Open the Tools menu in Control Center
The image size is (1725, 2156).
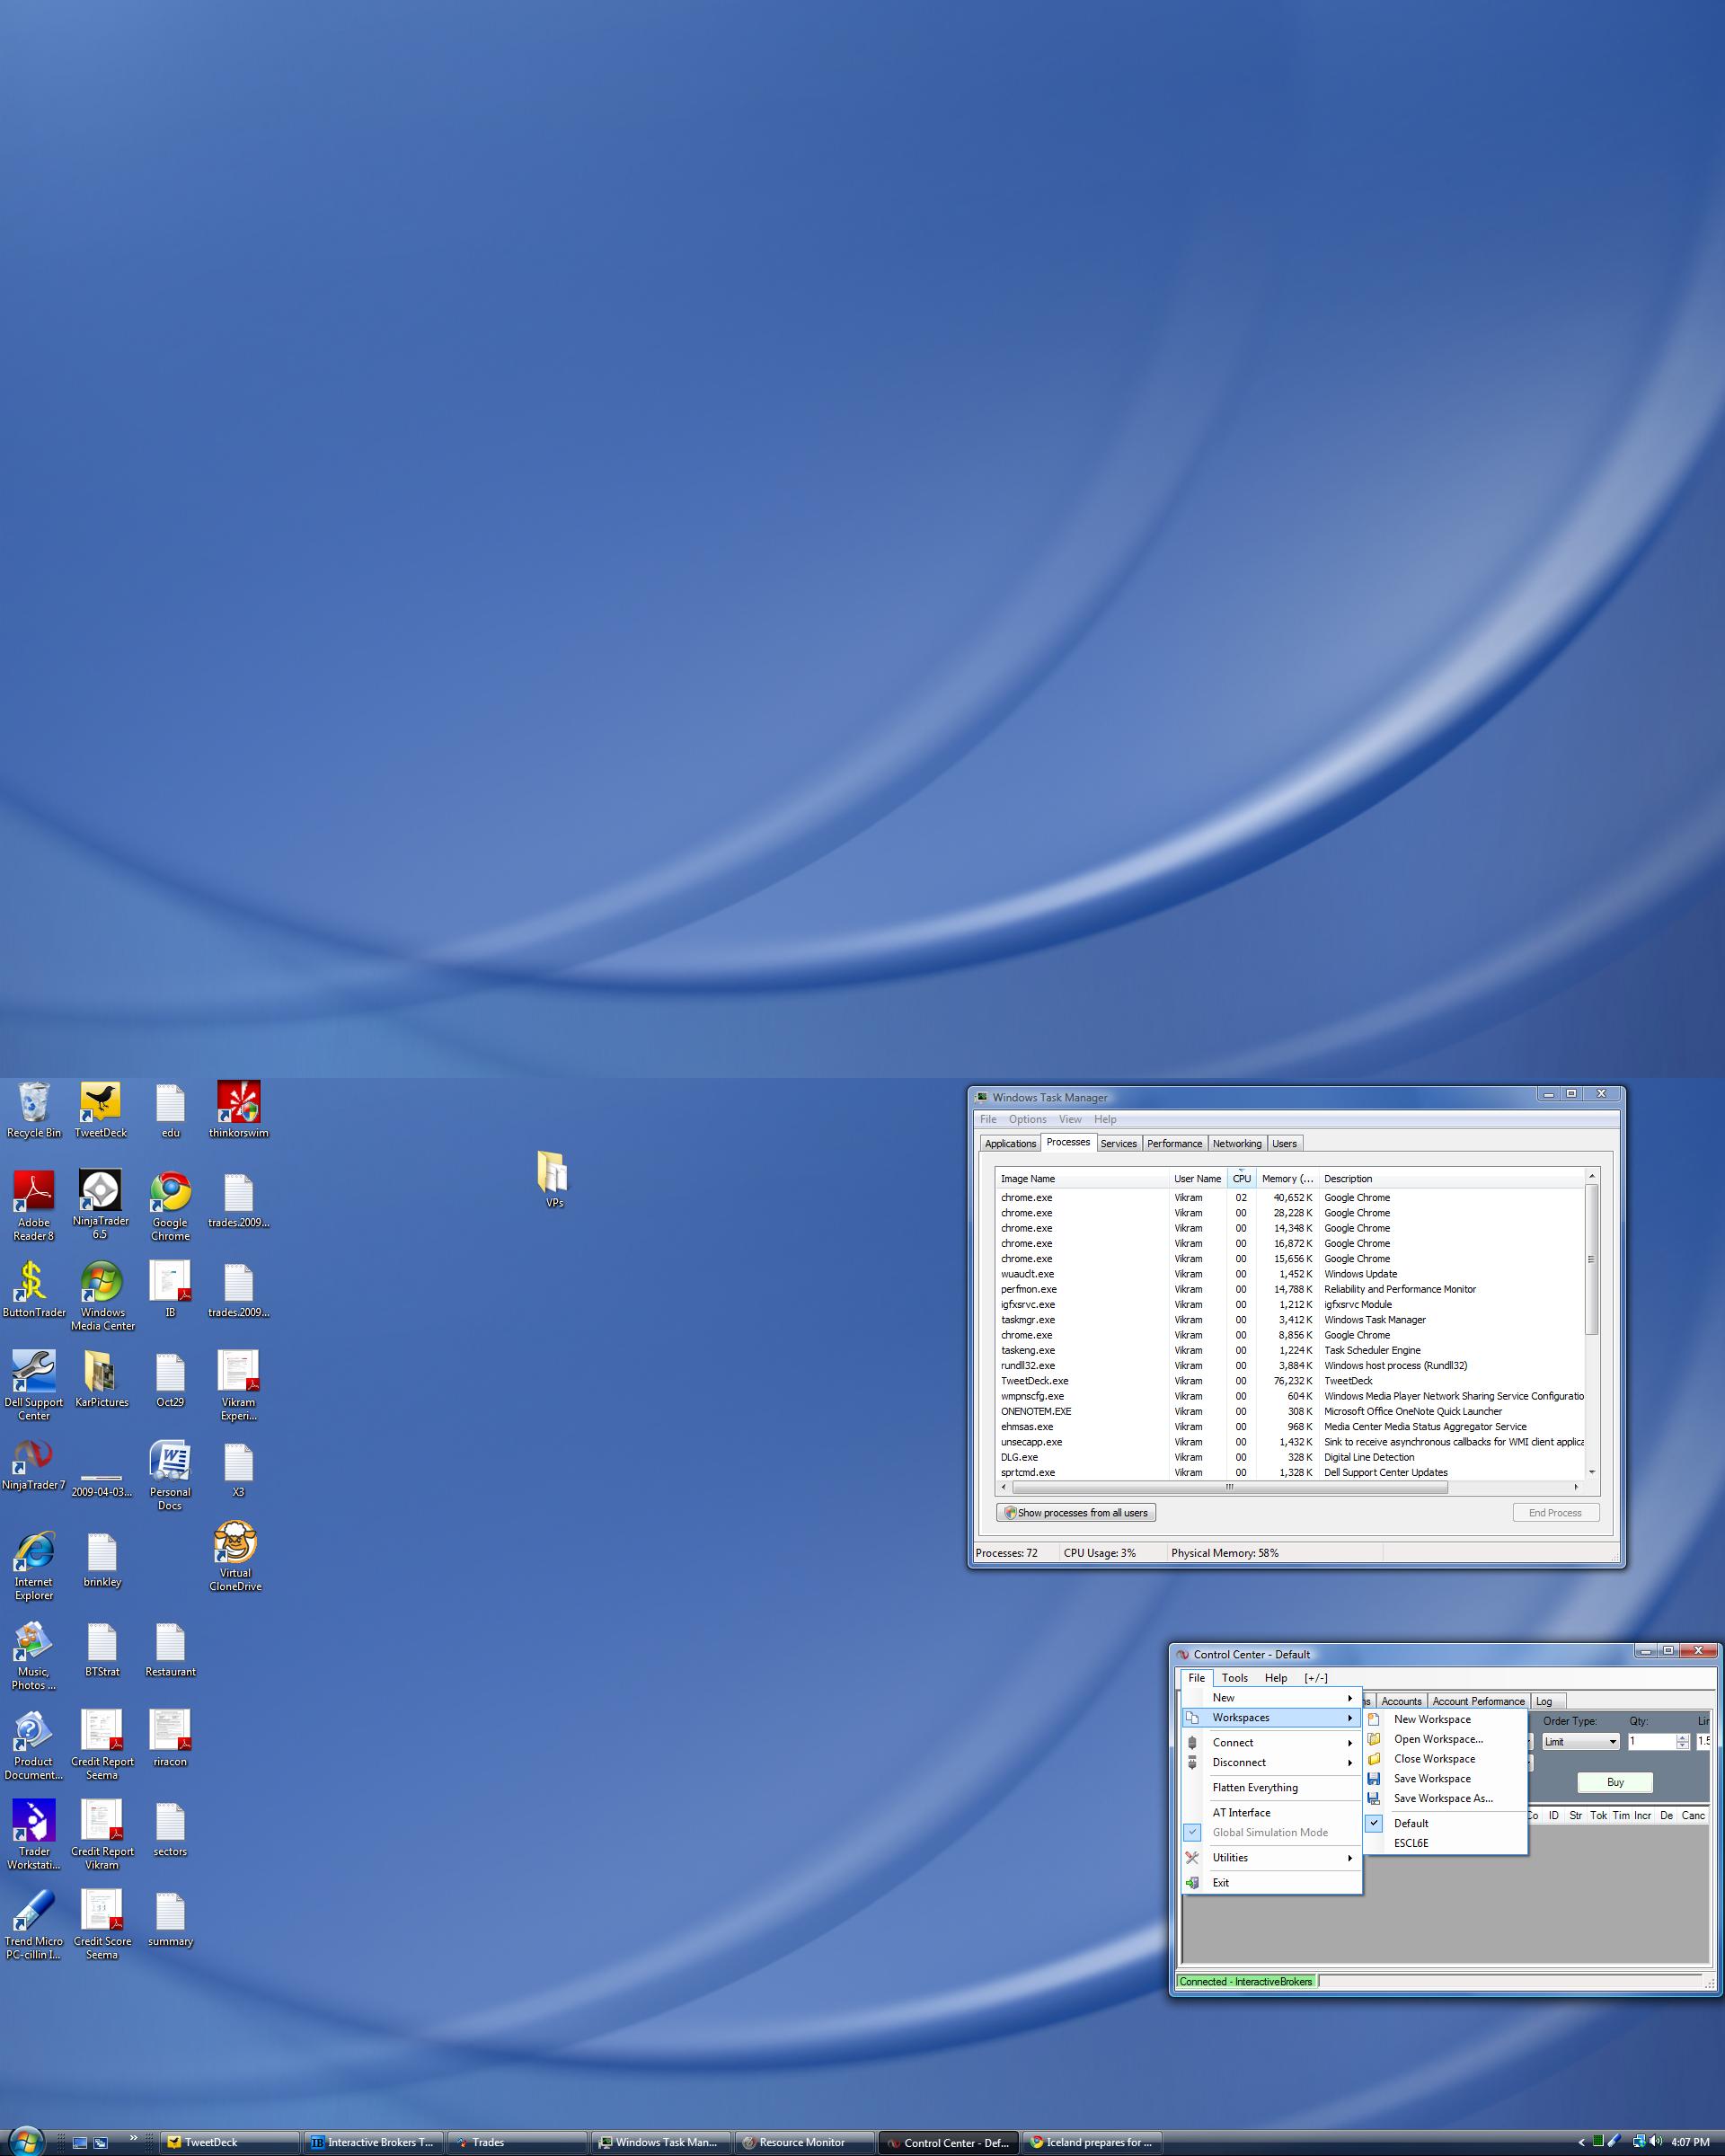[x=1234, y=1678]
